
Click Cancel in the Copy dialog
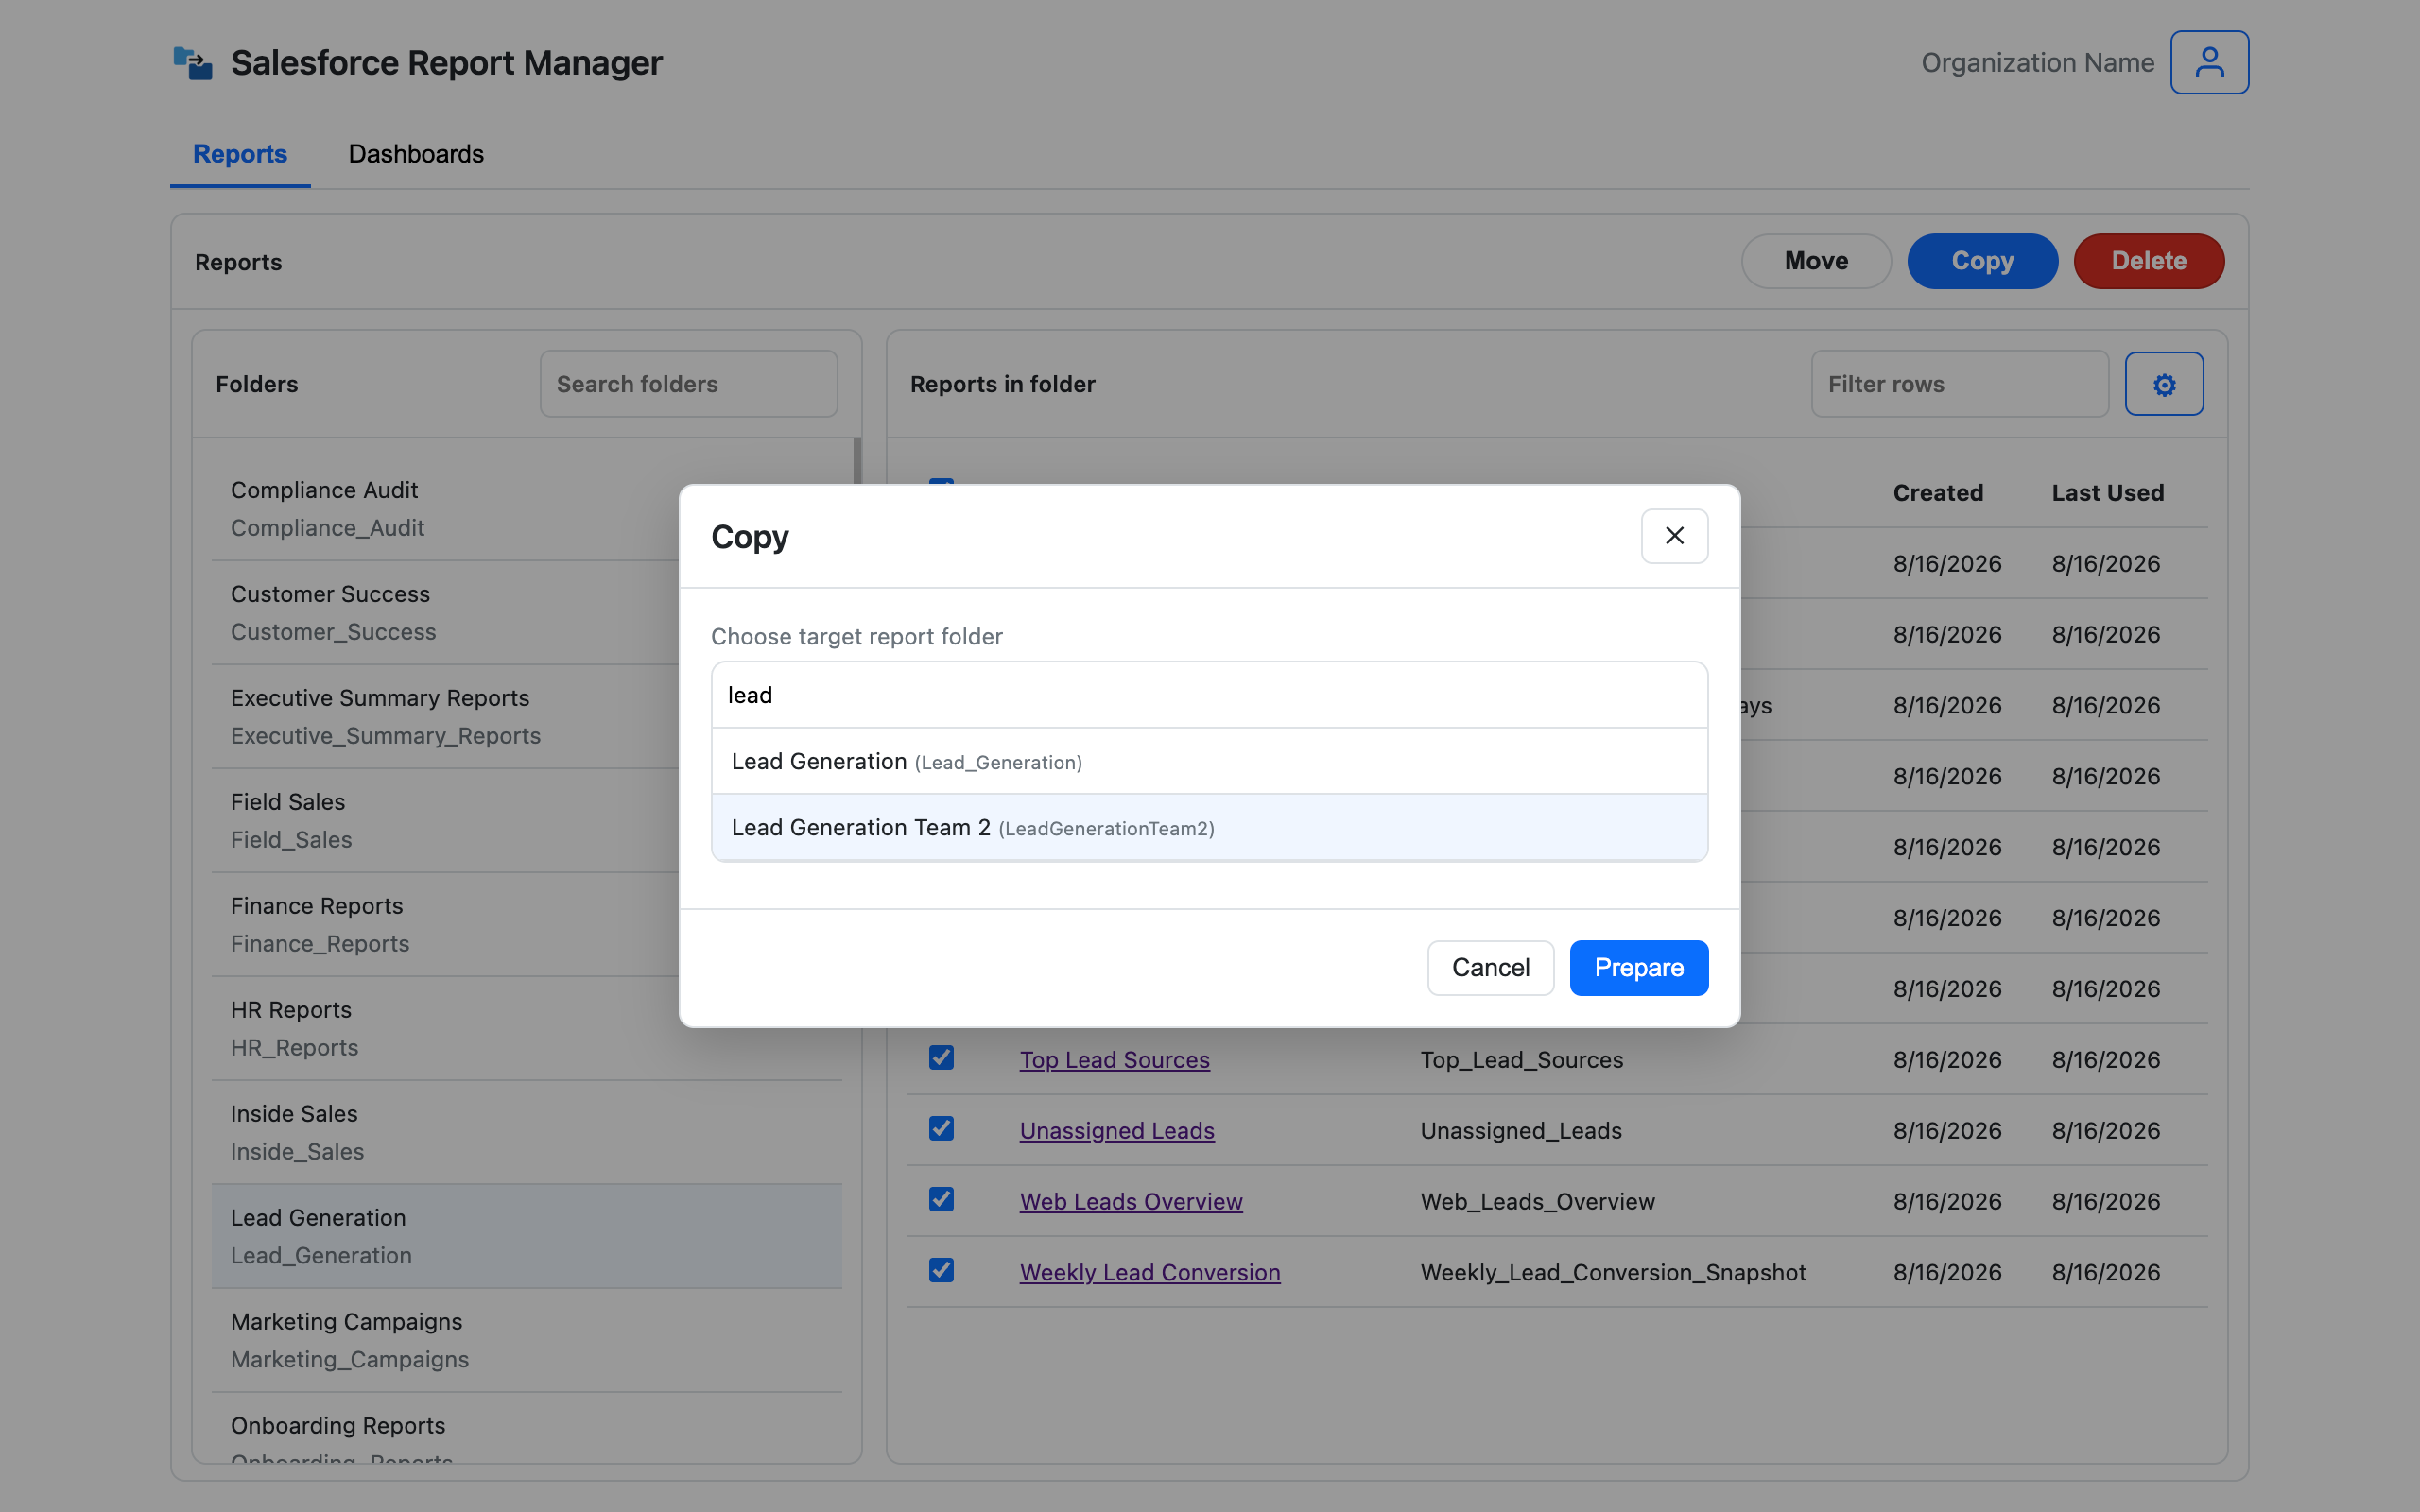click(x=1490, y=967)
